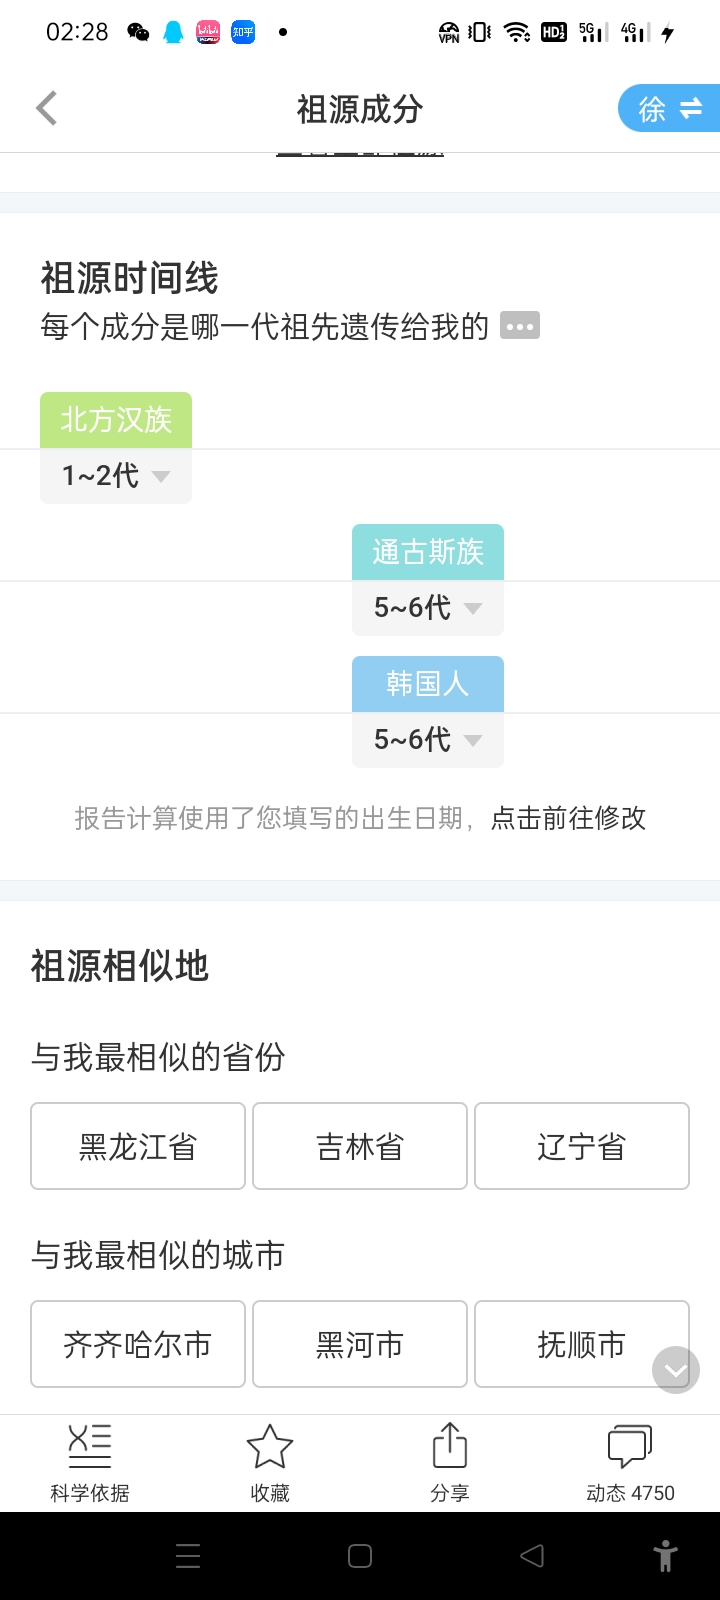Select the 黑龙江省 province button
This screenshot has height=1600, width=720.
click(x=138, y=1146)
